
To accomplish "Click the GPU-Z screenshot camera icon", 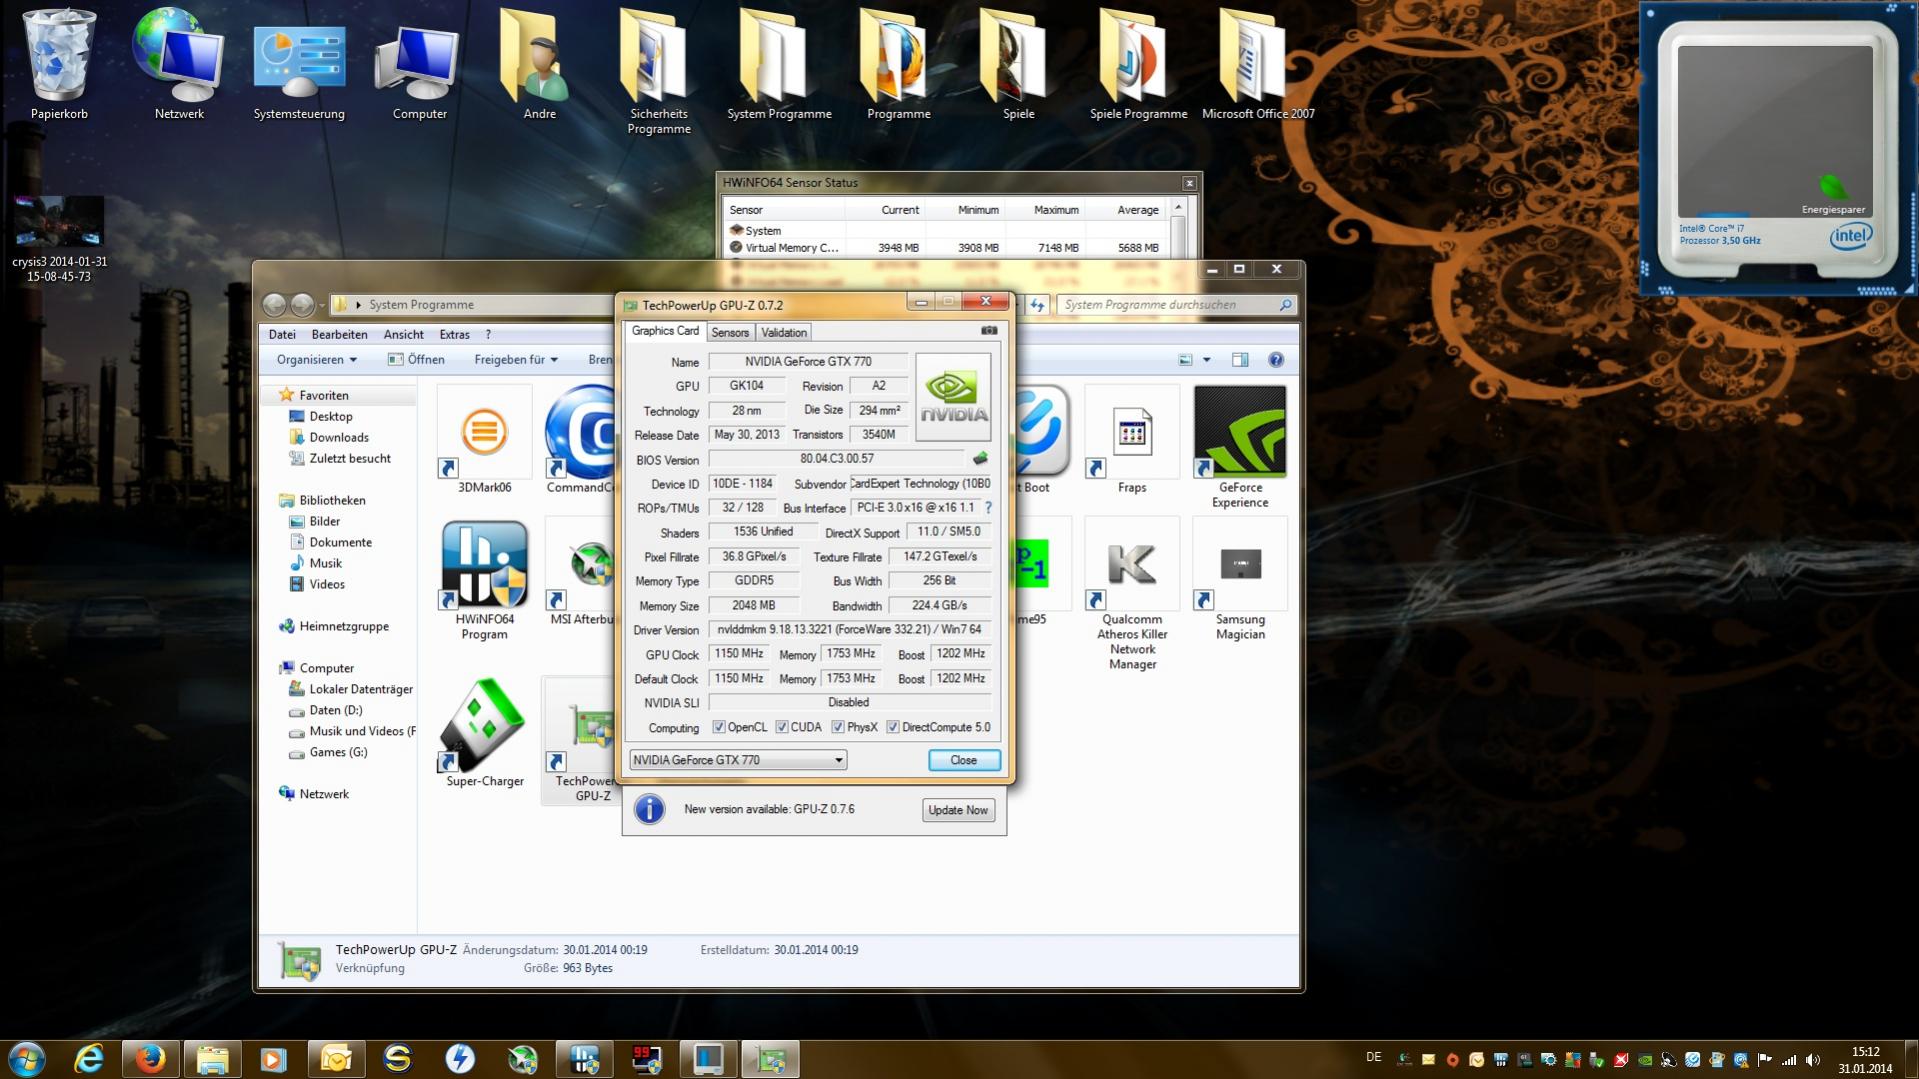I will (989, 331).
